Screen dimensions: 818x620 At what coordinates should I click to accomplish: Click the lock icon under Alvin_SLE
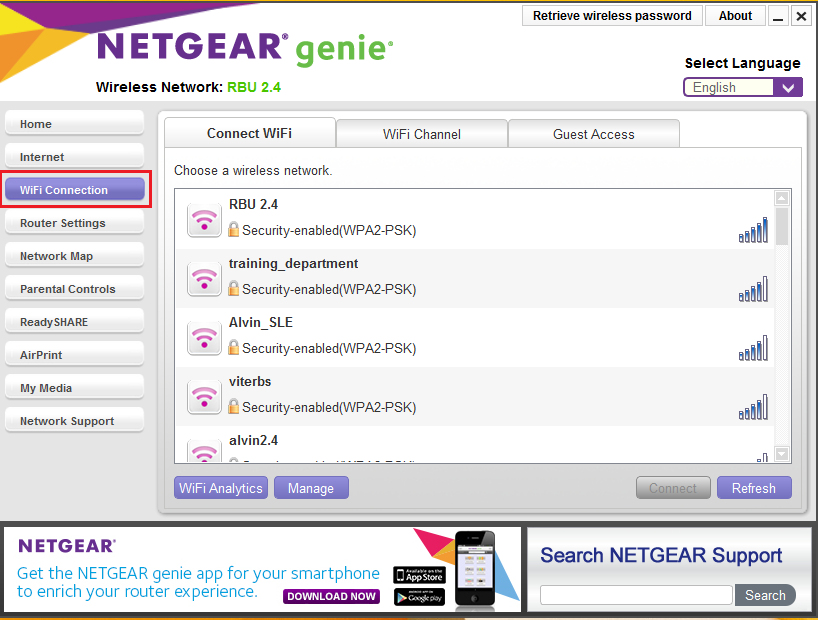234,347
